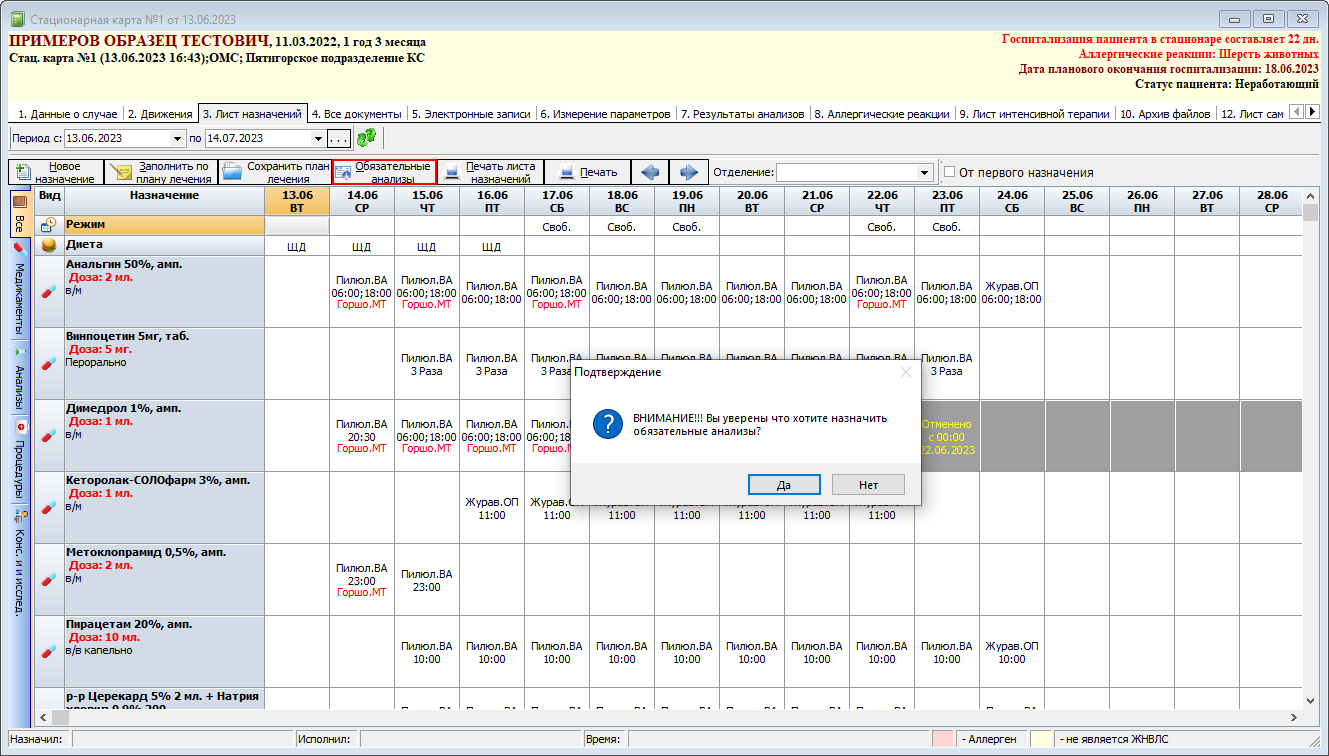Click the pill icon for Кеторолак-СОЛОфарм
The width and height of the screenshot is (1329, 756).
coord(49,507)
